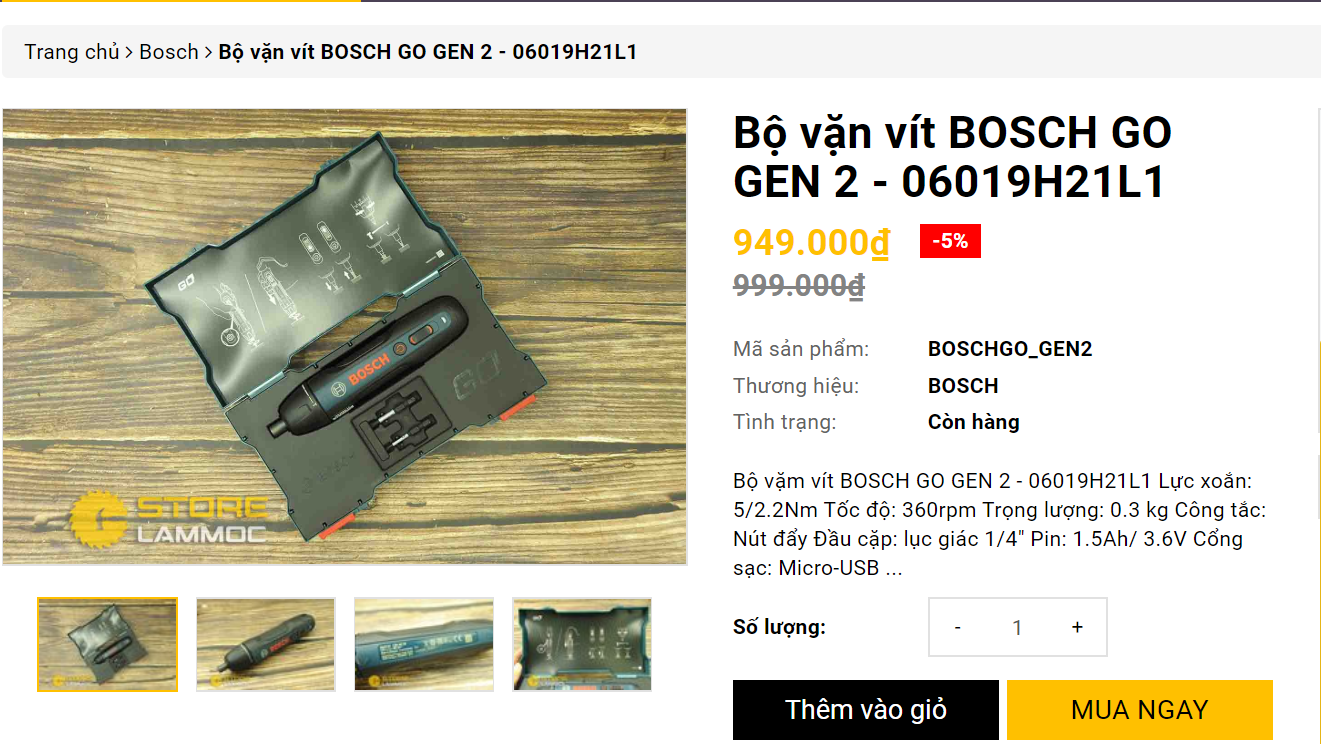This screenshot has height=744, width=1321.
Task: Select third thumbnail showing screwdriver label
Action: [x=424, y=644]
